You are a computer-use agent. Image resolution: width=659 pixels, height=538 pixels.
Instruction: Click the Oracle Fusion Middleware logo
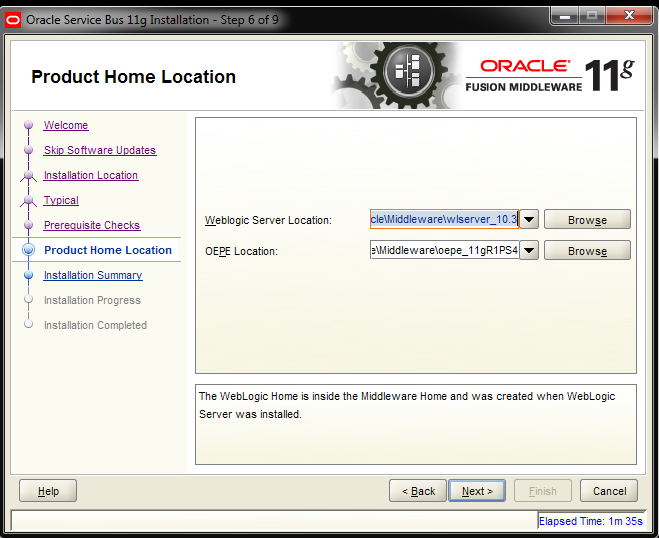tap(550, 75)
